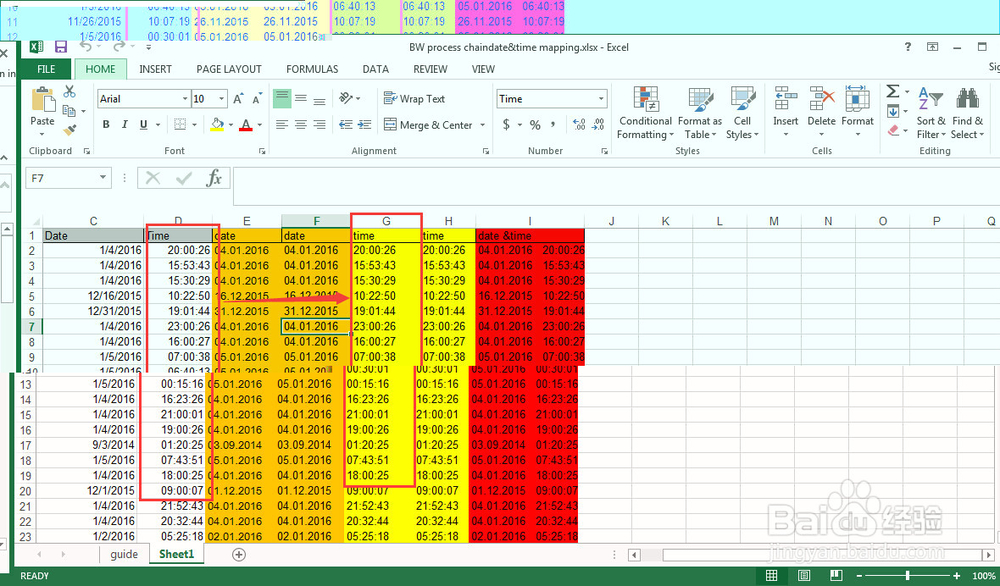The height and width of the screenshot is (586, 1000).
Task: Click Merge & Center
Action: pyautogui.click(x=429, y=125)
